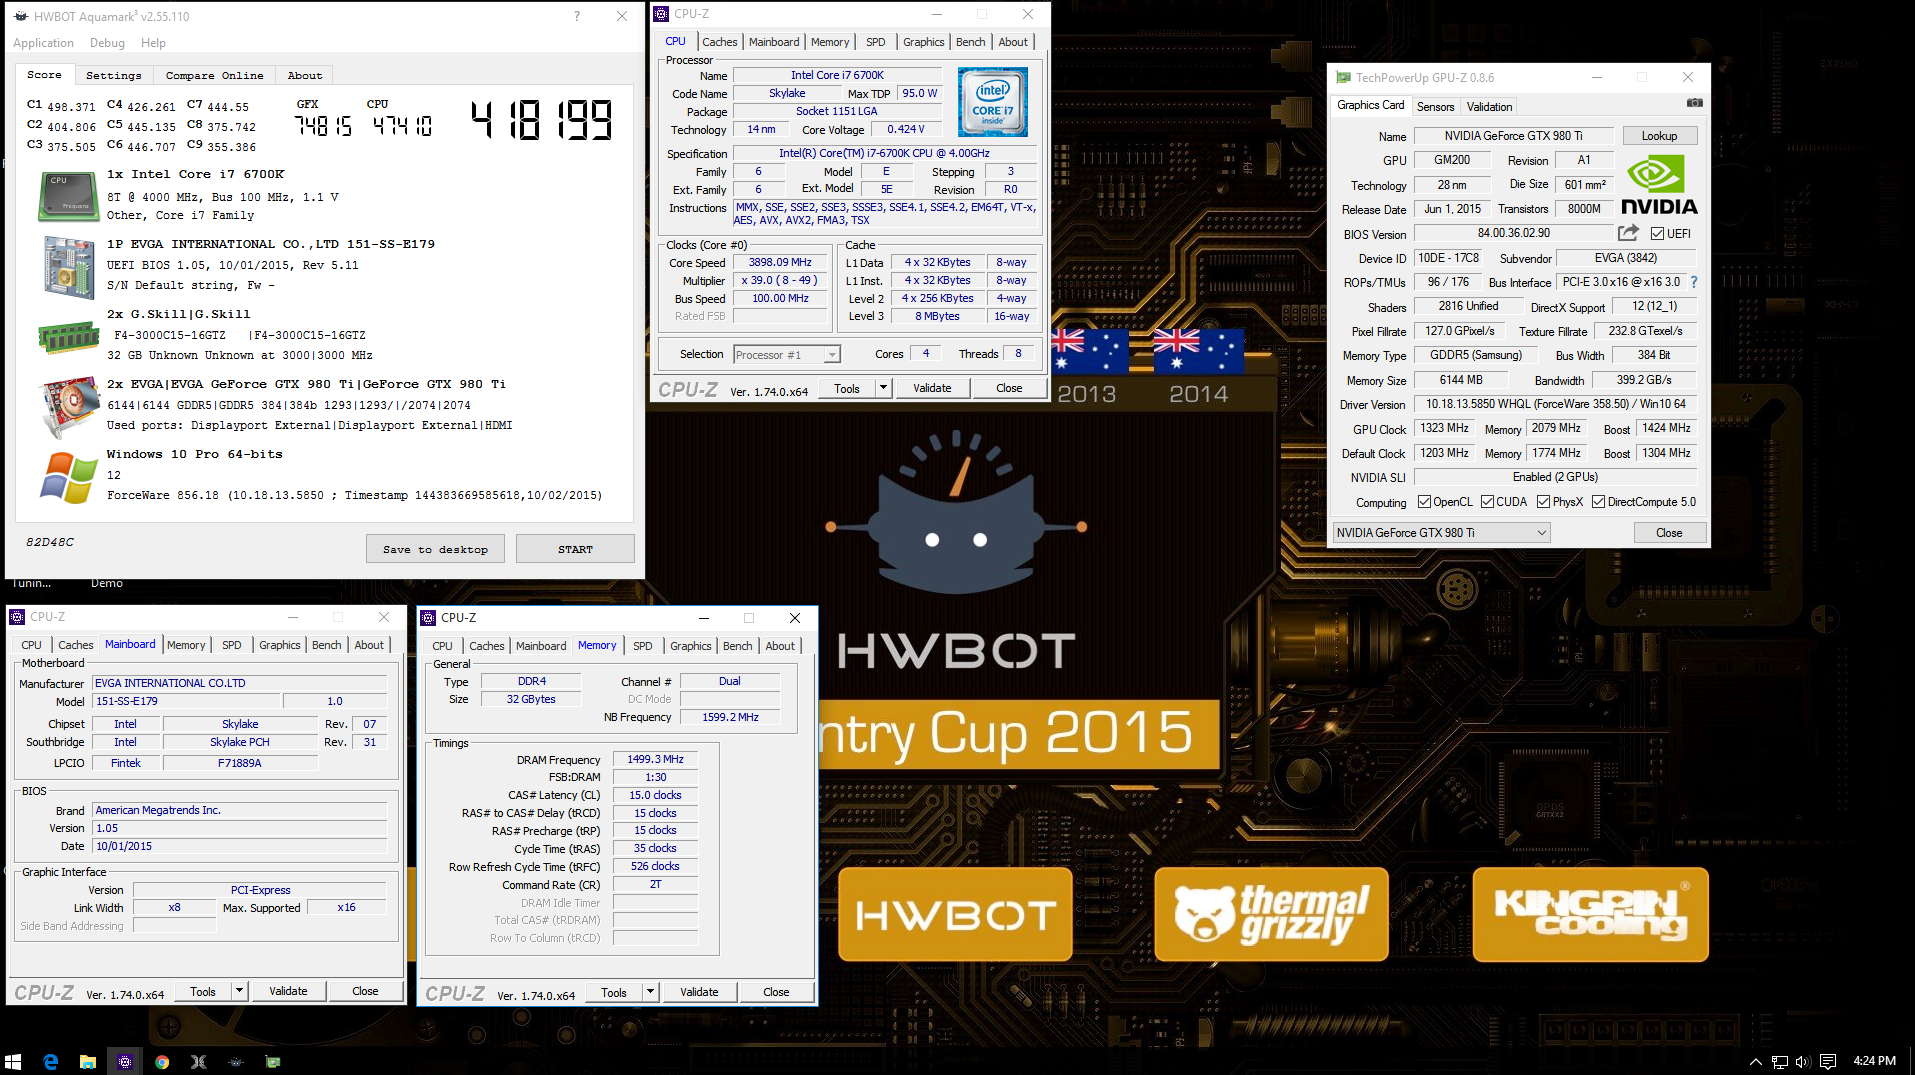The width and height of the screenshot is (1915, 1075).
Task: Launch Microsoft Edge from the taskbar
Action: [x=51, y=1061]
